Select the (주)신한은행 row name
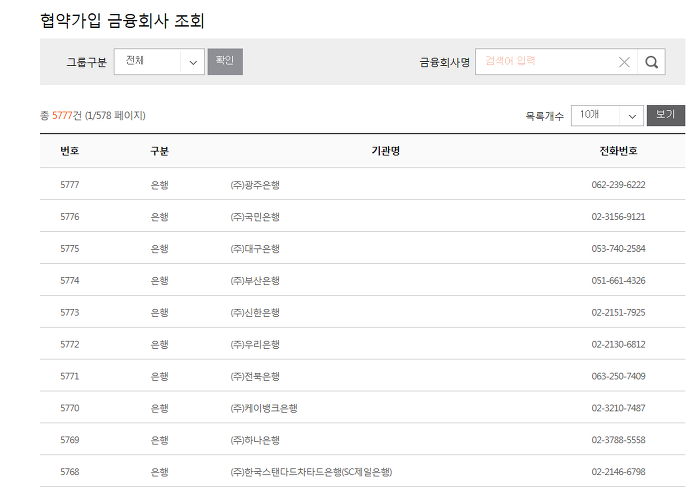700x497 pixels. click(x=255, y=313)
